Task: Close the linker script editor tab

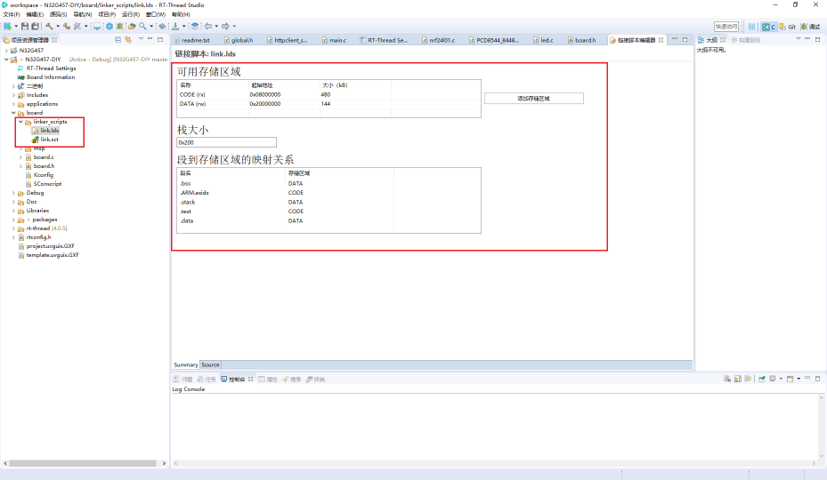Action: click(661, 40)
